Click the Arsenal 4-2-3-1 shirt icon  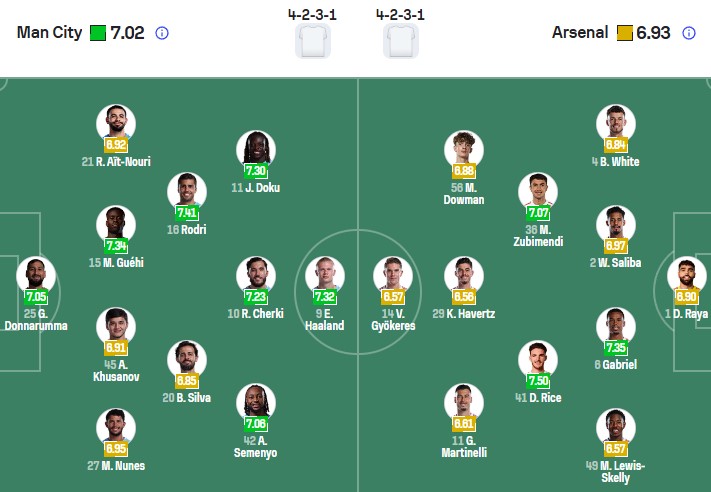tap(399, 42)
